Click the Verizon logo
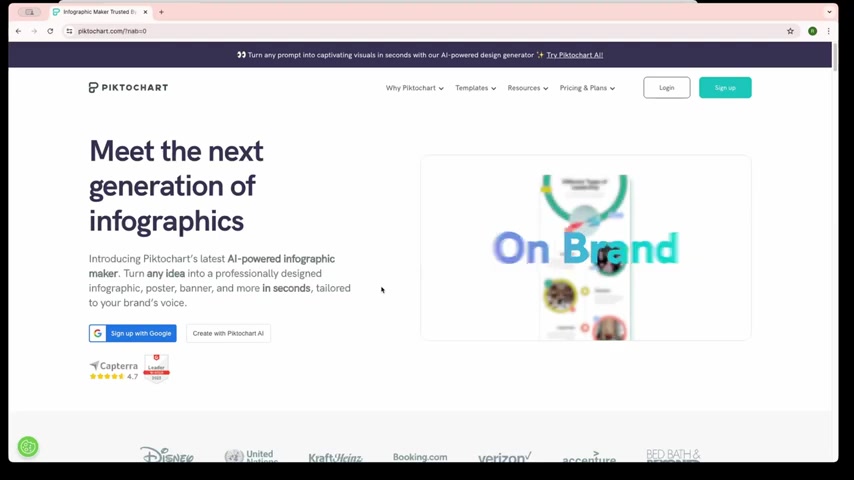This screenshot has width=854, height=480. tap(504, 457)
